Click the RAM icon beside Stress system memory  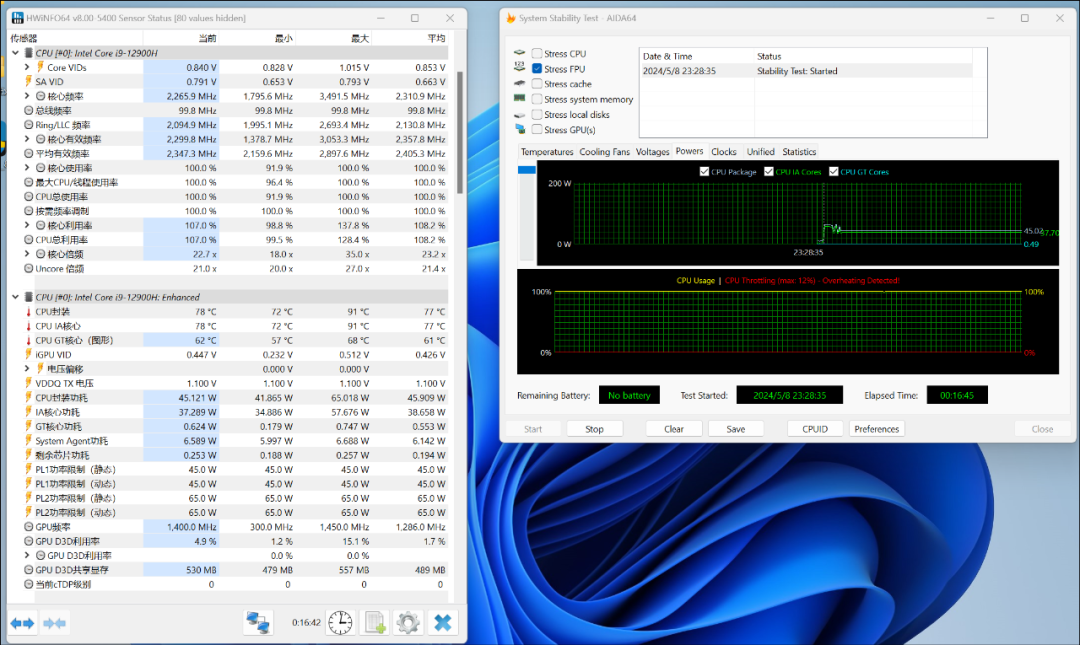pos(519,99)
